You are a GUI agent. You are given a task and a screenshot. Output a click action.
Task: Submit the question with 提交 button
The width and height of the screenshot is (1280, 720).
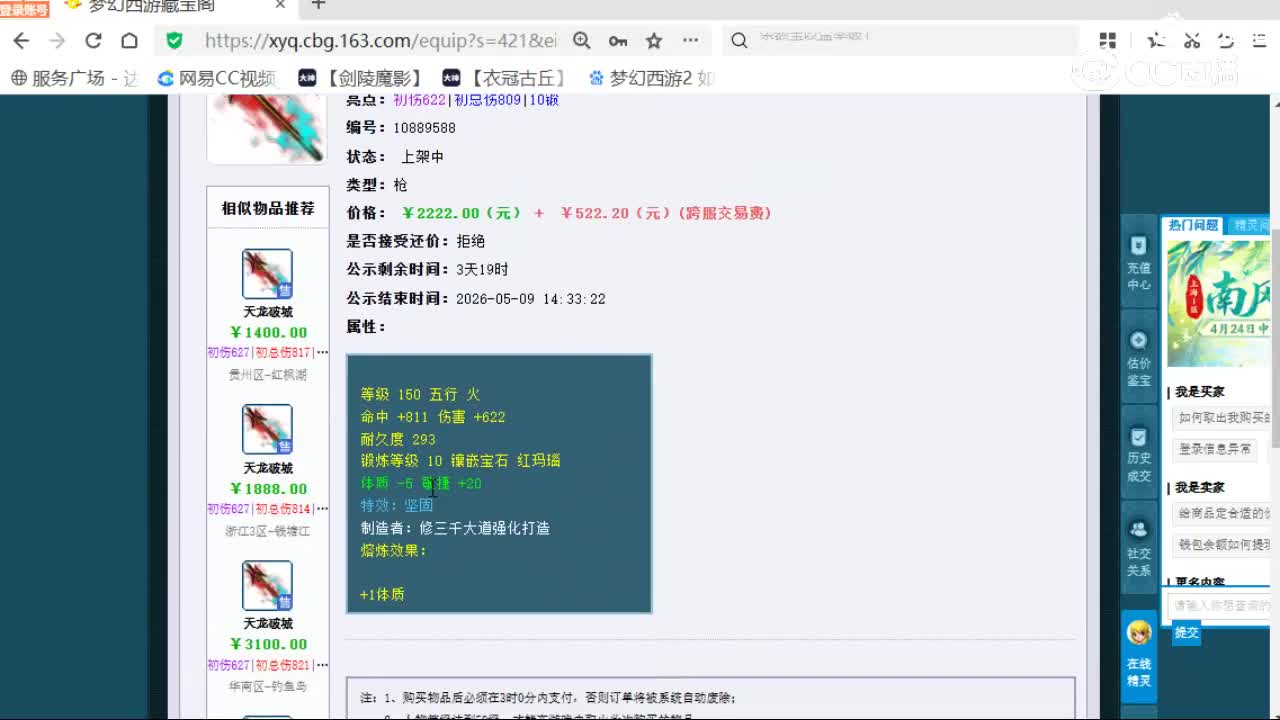1186,633
